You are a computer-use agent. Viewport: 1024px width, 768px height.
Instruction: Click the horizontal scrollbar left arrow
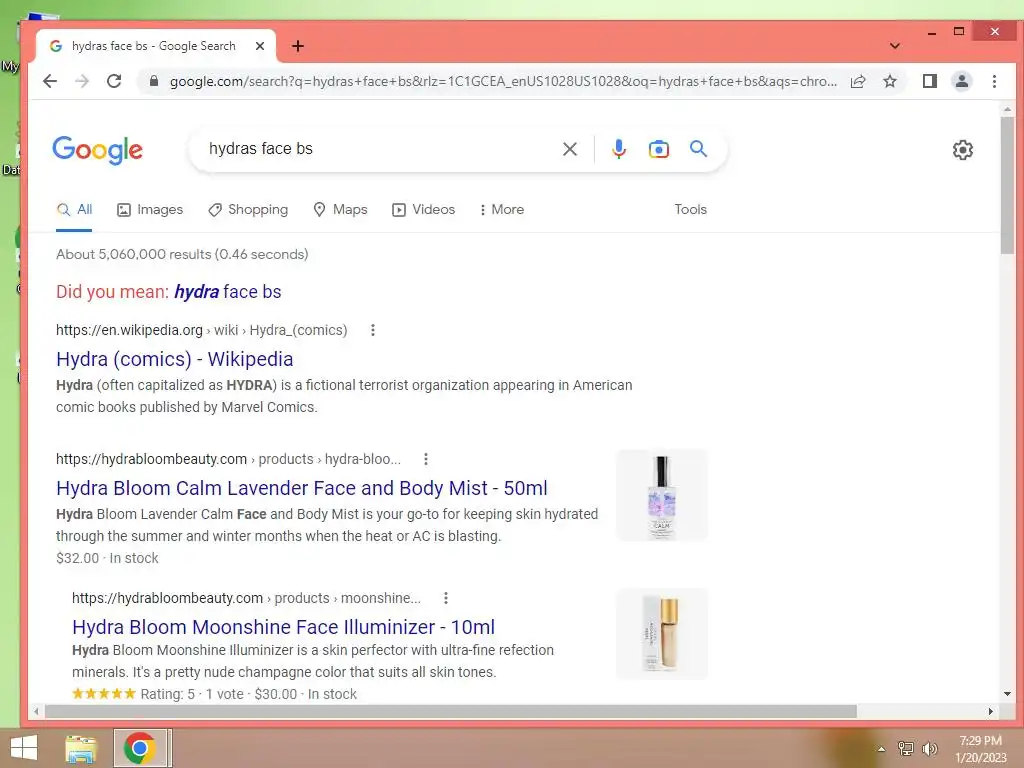(37, 711)
